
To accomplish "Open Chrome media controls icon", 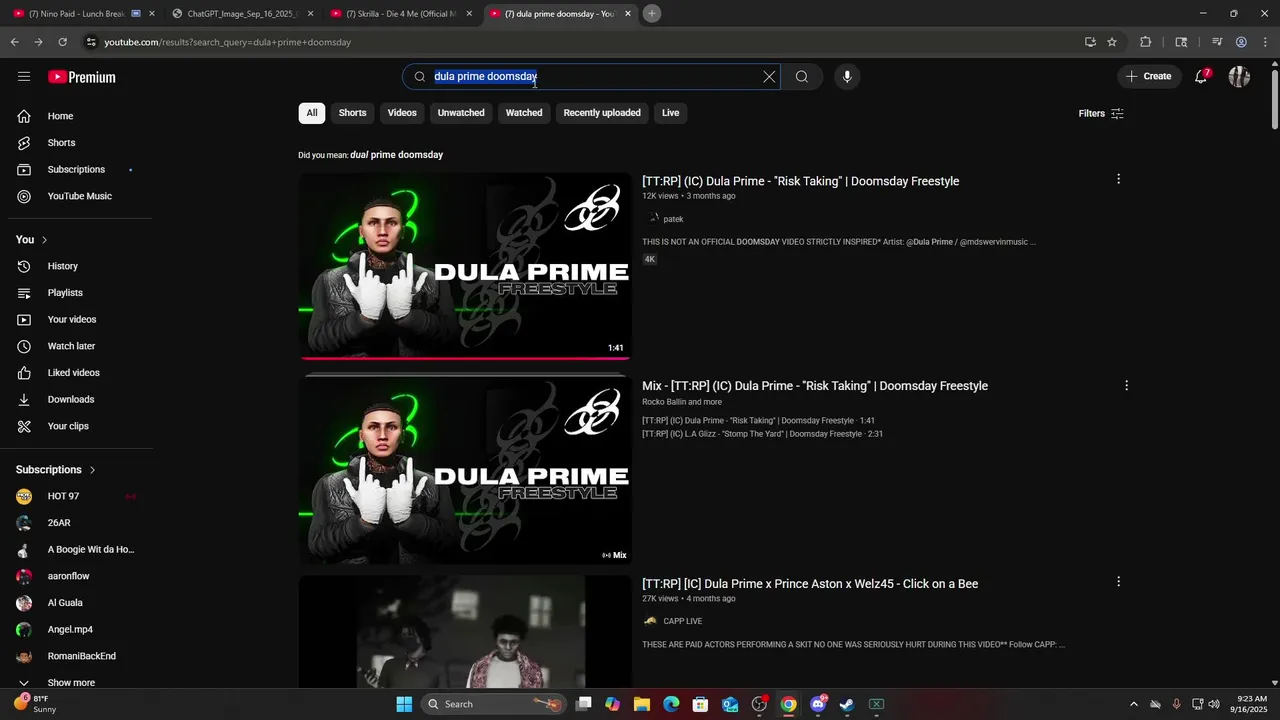I will pyautogui.click(x=1217, y=42).
